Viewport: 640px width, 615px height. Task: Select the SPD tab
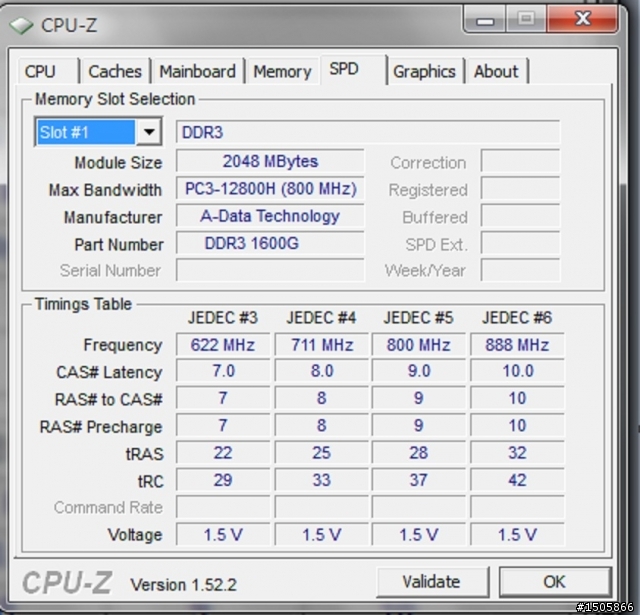tap(353, 69)
